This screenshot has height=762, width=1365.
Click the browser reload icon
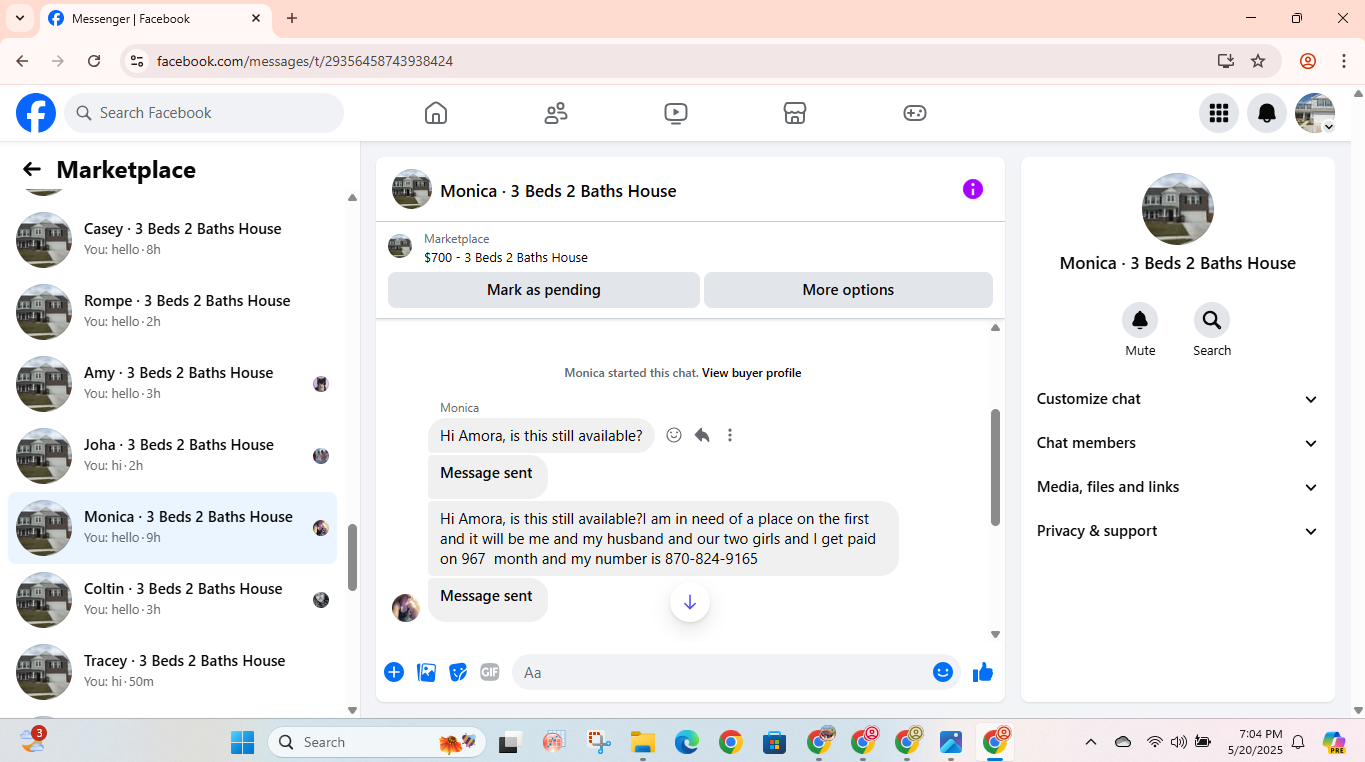point(94,61)
